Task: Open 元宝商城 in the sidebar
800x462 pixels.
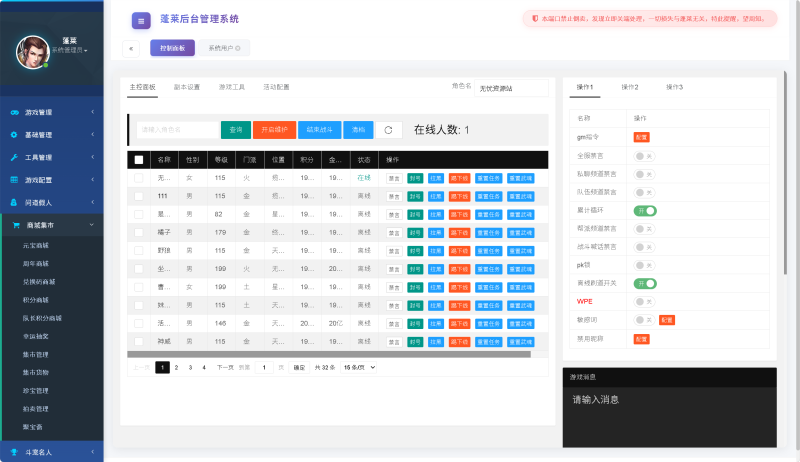Action: (36, 245)
